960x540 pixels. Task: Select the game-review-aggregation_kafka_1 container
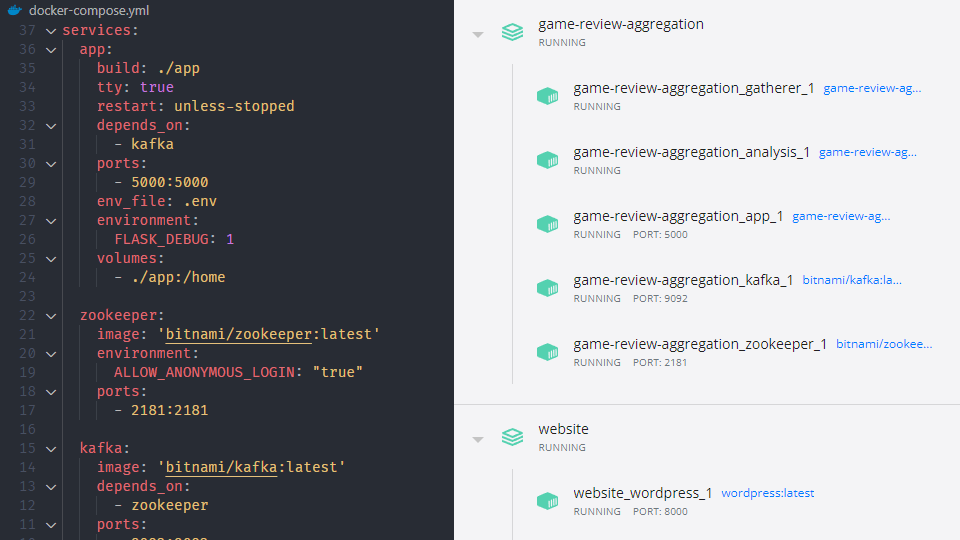[683, 280]
